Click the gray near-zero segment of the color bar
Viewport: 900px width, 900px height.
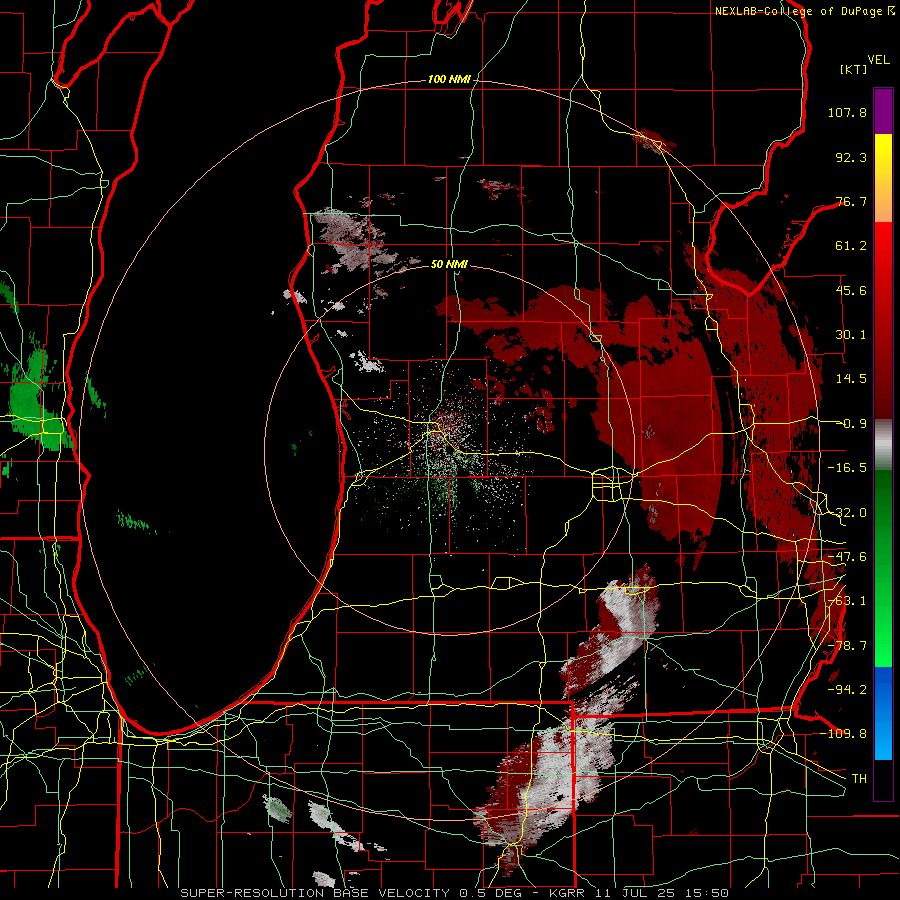883,445
